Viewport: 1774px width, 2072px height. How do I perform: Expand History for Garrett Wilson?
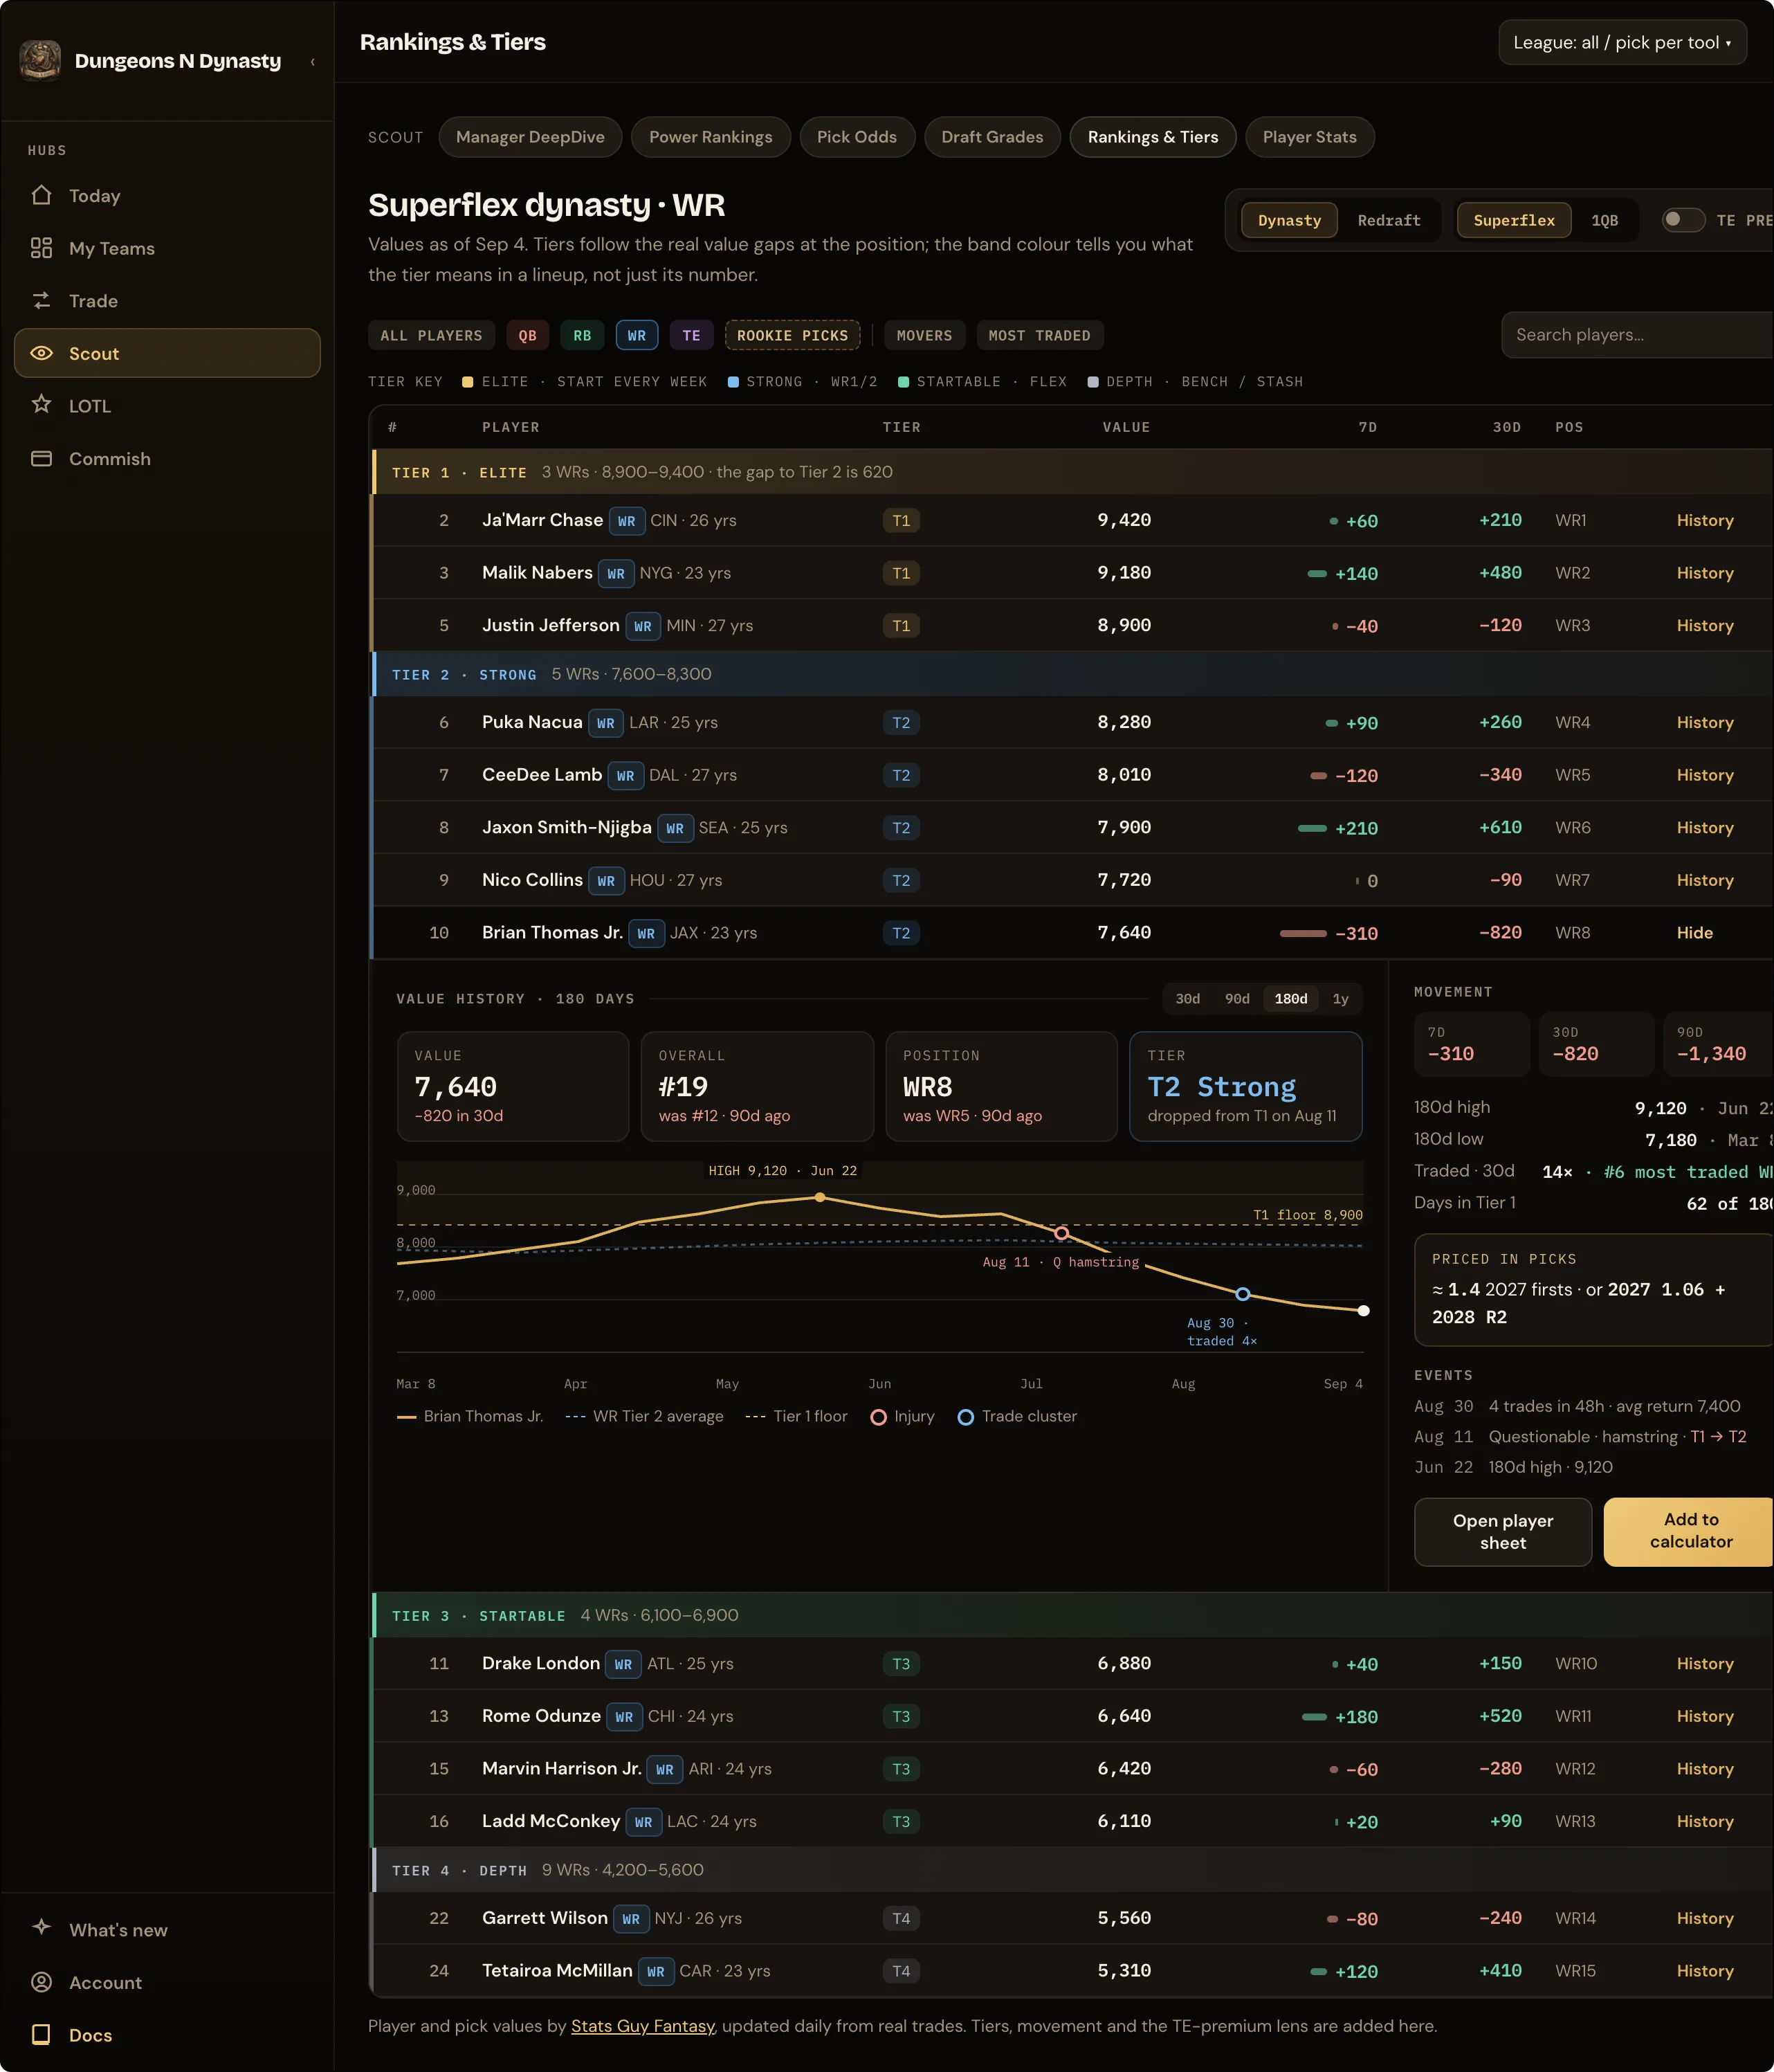pyautogui.click(x=1705, y=1919)
